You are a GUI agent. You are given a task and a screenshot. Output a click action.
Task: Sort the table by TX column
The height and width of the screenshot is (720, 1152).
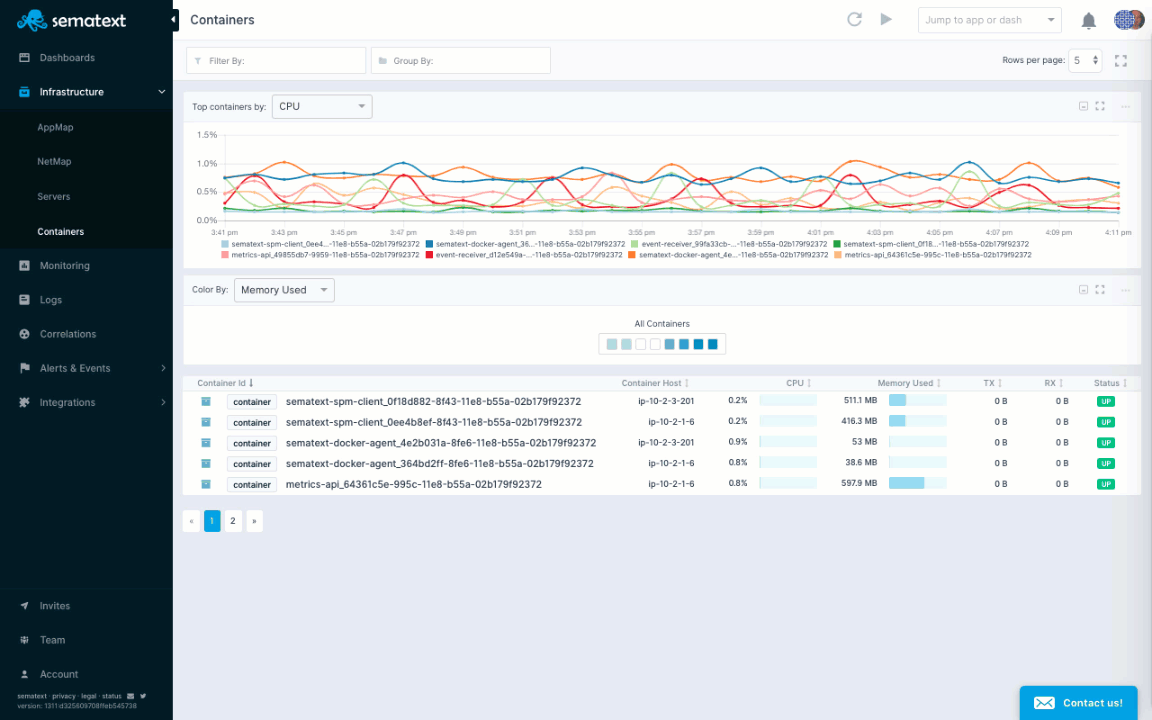pyautogui.click(x=993, y=383)
